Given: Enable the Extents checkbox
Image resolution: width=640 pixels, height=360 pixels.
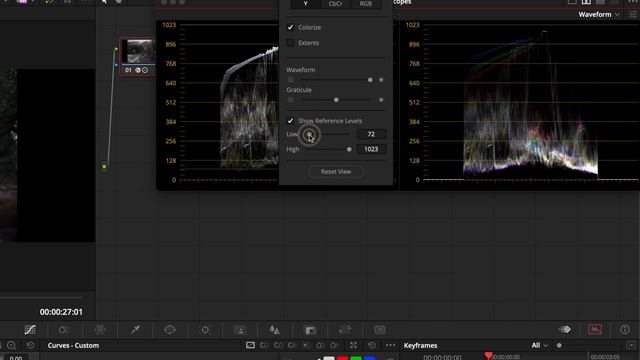Looking at the screenshot, I should click(290, 43).
